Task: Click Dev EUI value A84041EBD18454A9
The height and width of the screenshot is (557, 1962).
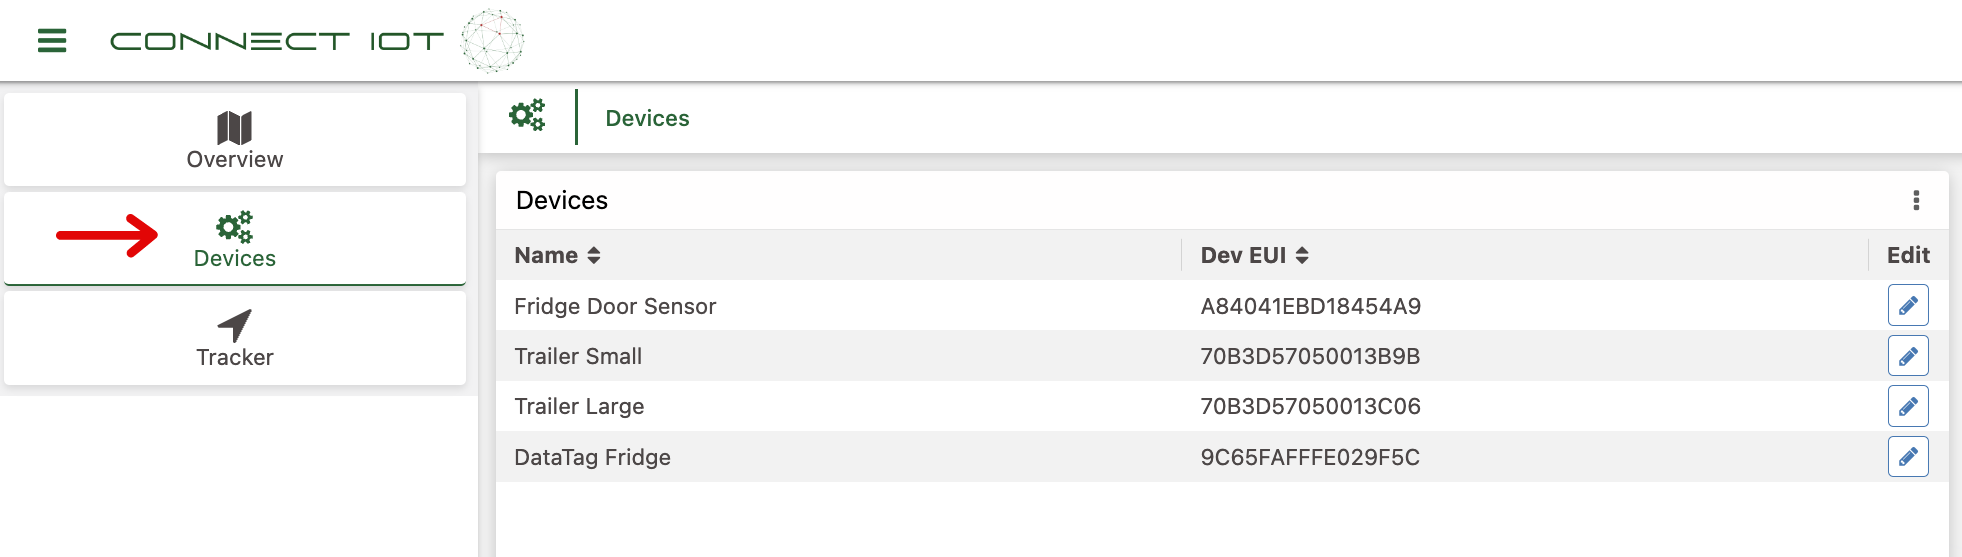Action: point(1310,306)
